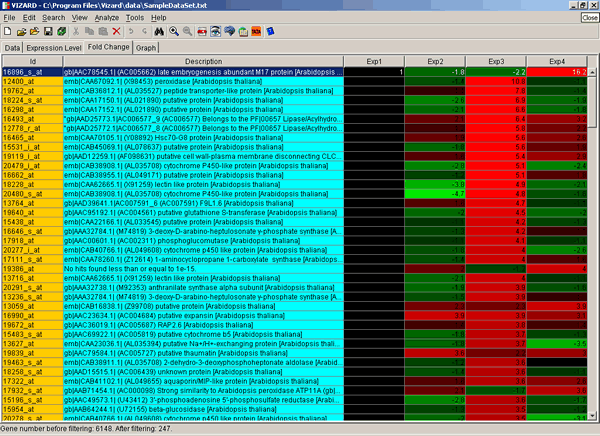Click the Description column header
600x436 pixels.
pyautogui.click(x=203, y=61)
